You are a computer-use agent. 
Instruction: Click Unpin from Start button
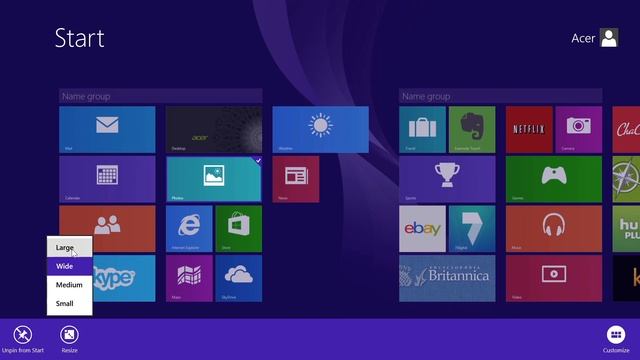click(22, 339)
